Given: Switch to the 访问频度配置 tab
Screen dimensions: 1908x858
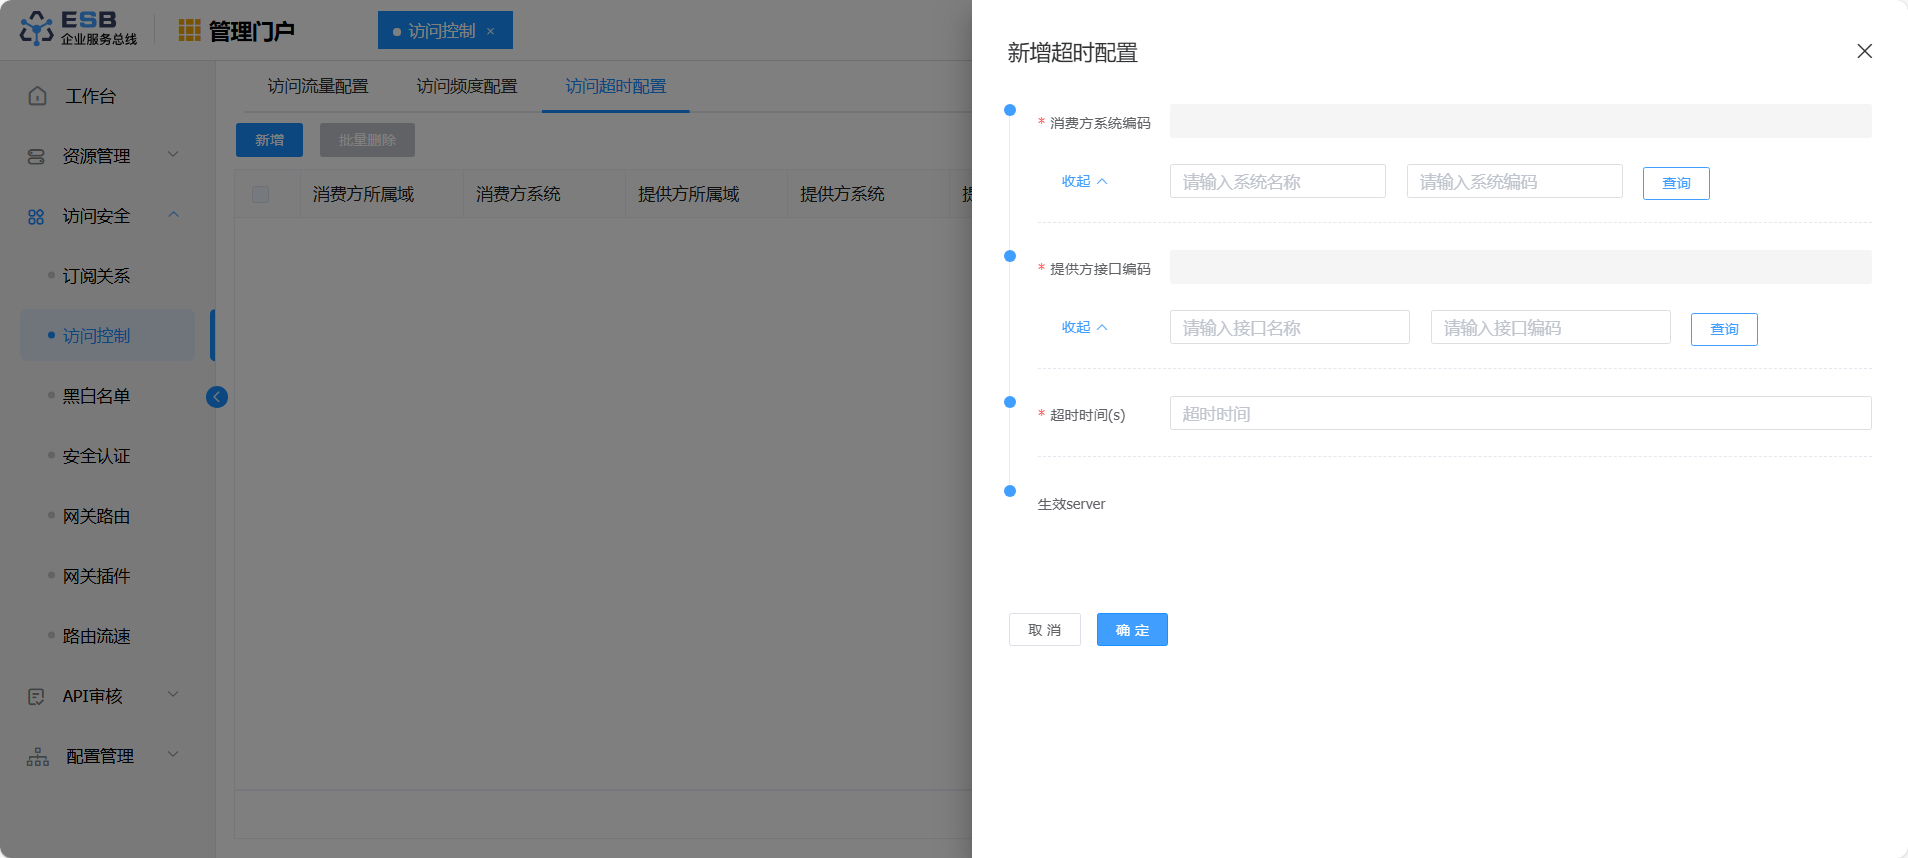Looking at the screenshot, I should point(467,86).
